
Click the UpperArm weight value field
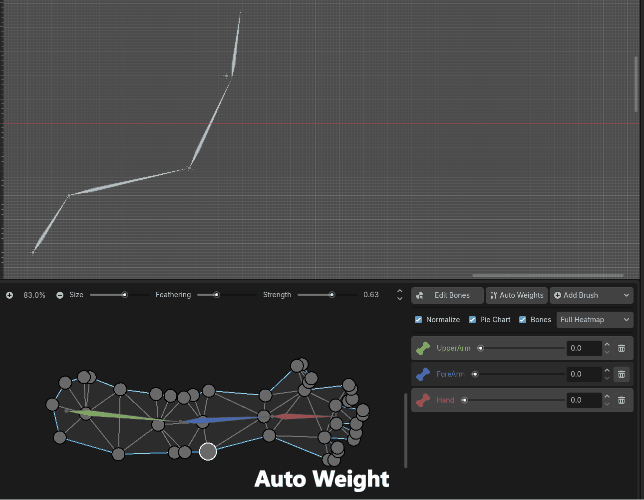tap(584, 348)
